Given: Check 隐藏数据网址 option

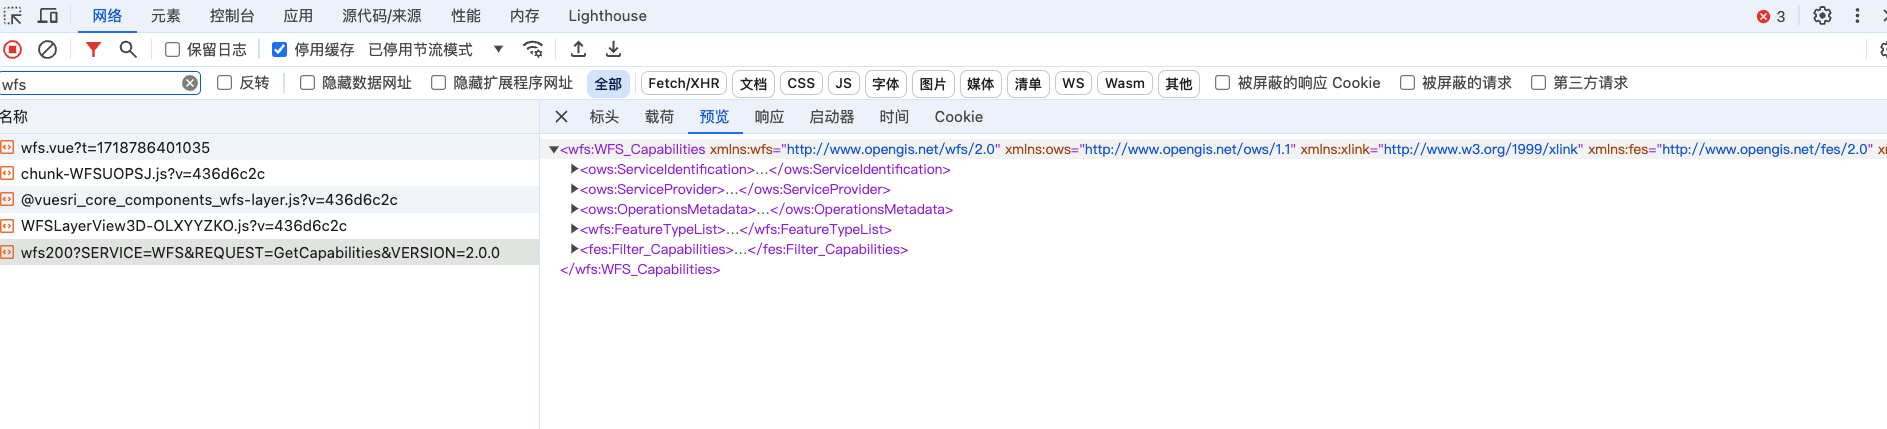Looking at the screenshot, I should 307,83.
